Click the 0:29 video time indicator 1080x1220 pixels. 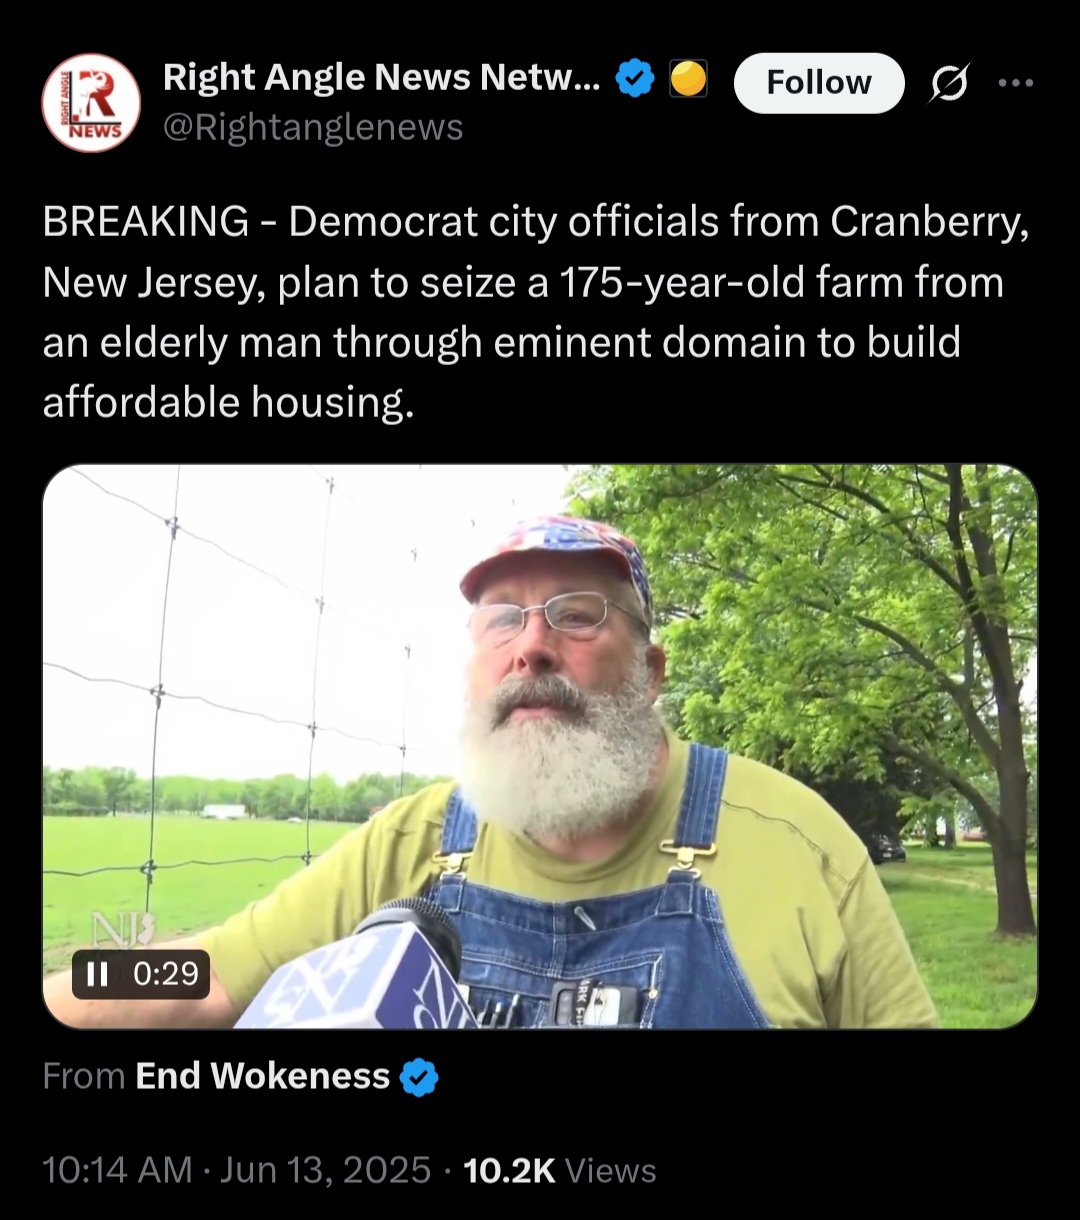166,974
